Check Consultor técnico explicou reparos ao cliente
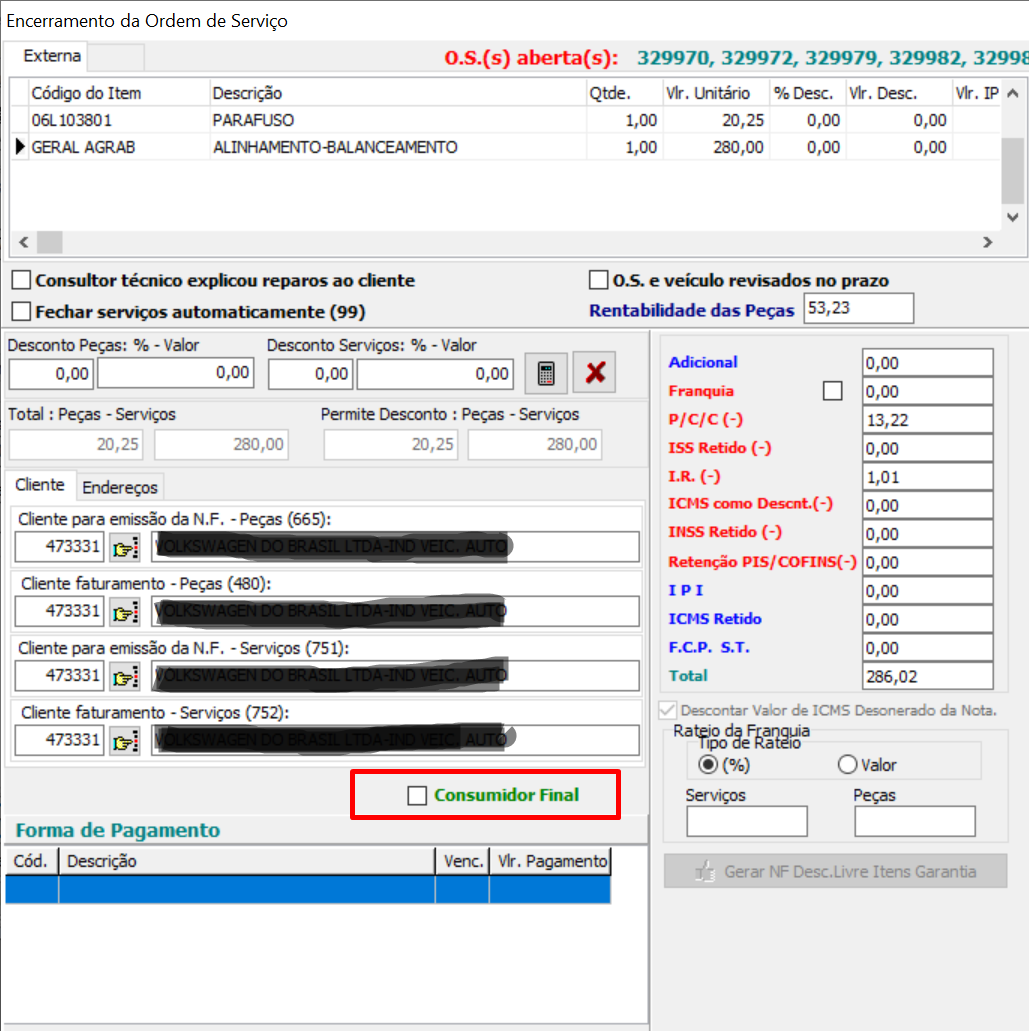The height and width of the screenshot is (1031, 1029). click(21, 280)
